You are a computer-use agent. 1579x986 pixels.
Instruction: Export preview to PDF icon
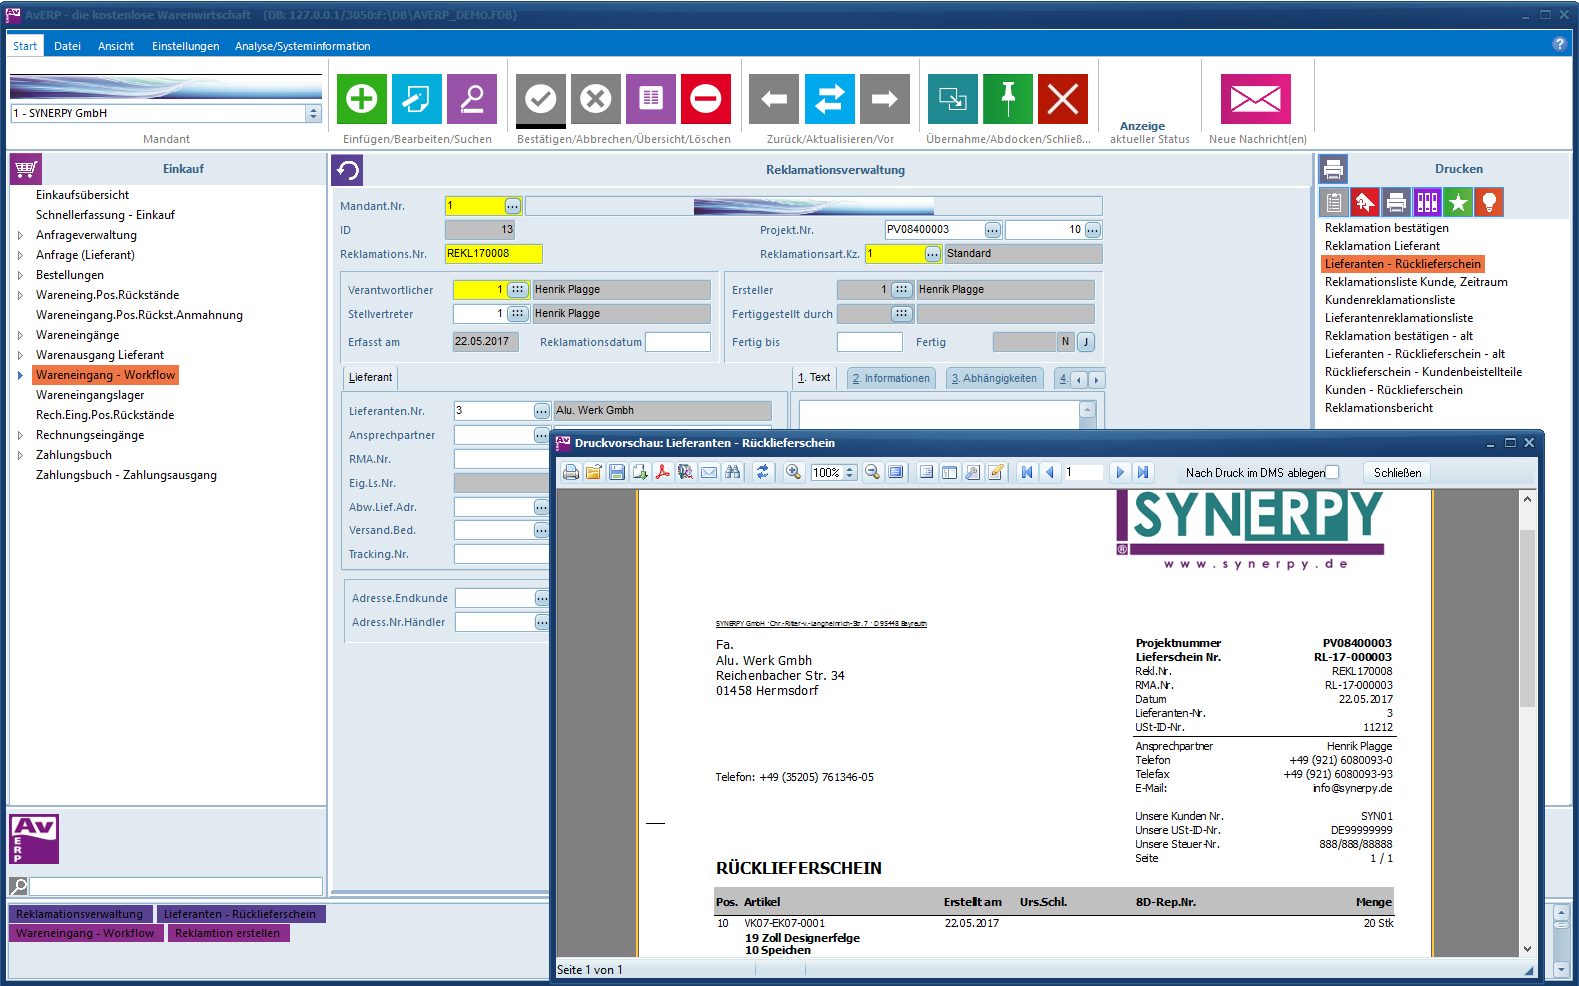(x=662, y=473)
